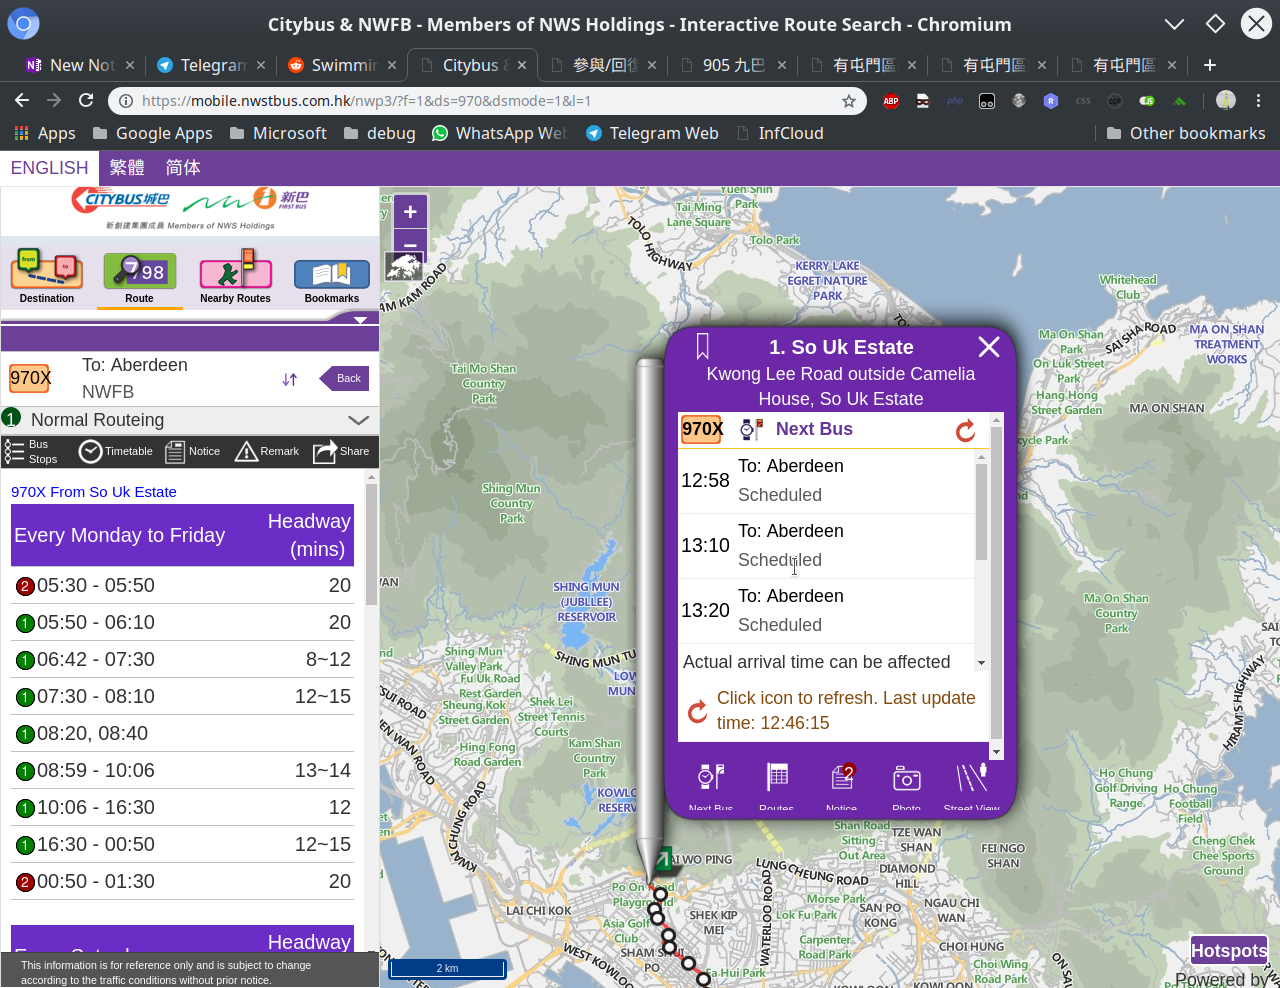Open a new browser tab
Screen dimensions: 1280x988
pyautogui.click(x=1210, y=65)
